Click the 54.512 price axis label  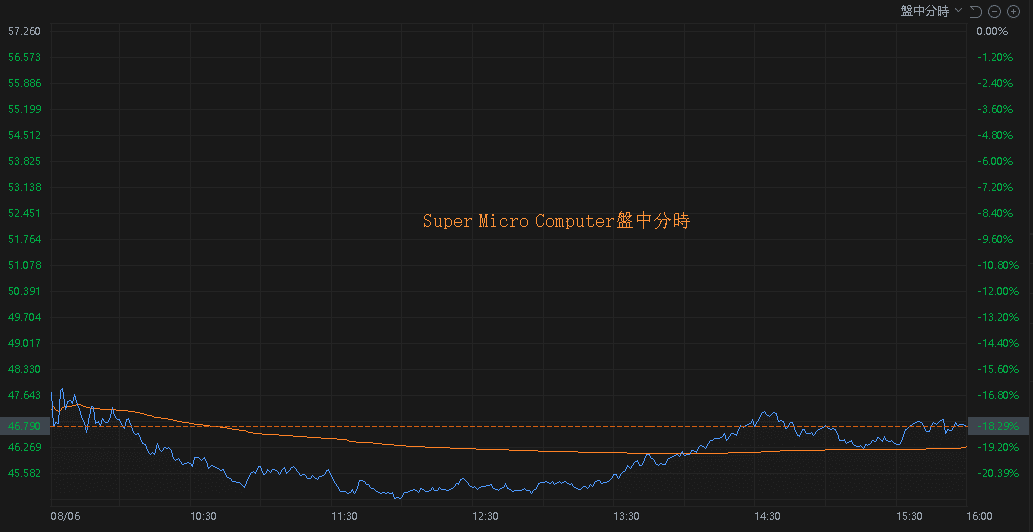24,135
